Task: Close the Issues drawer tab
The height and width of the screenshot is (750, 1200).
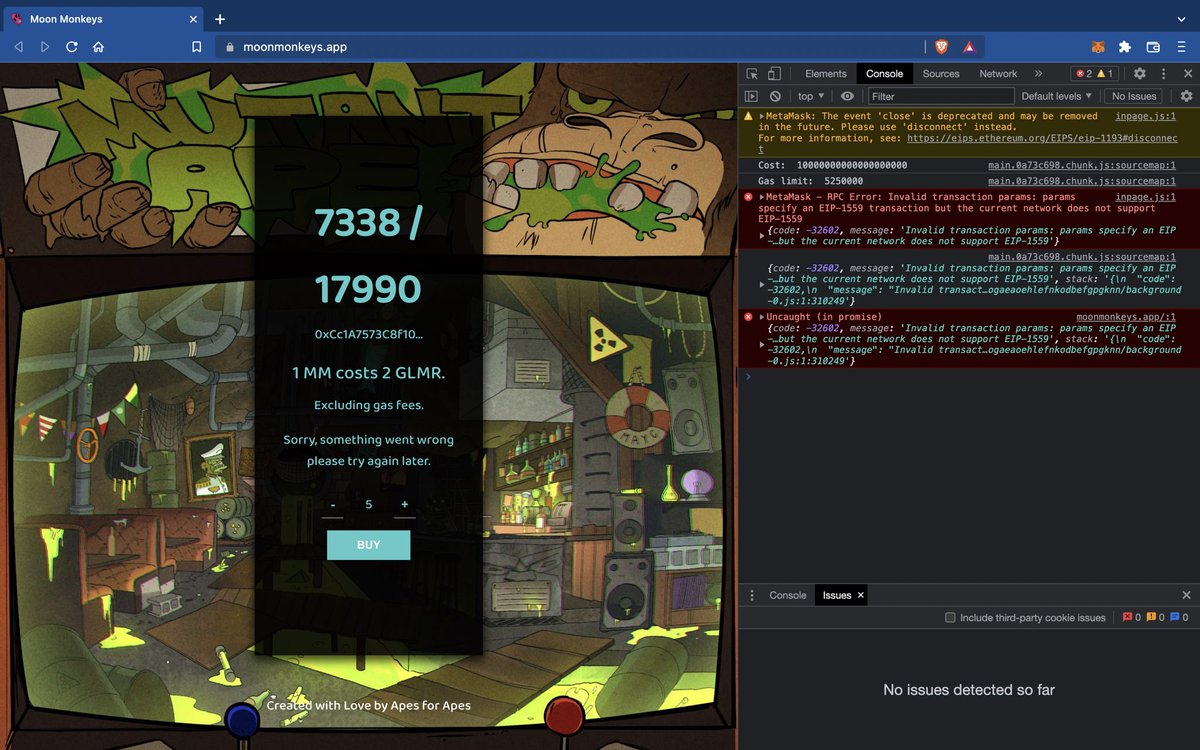Action: (x=860, y=595)
